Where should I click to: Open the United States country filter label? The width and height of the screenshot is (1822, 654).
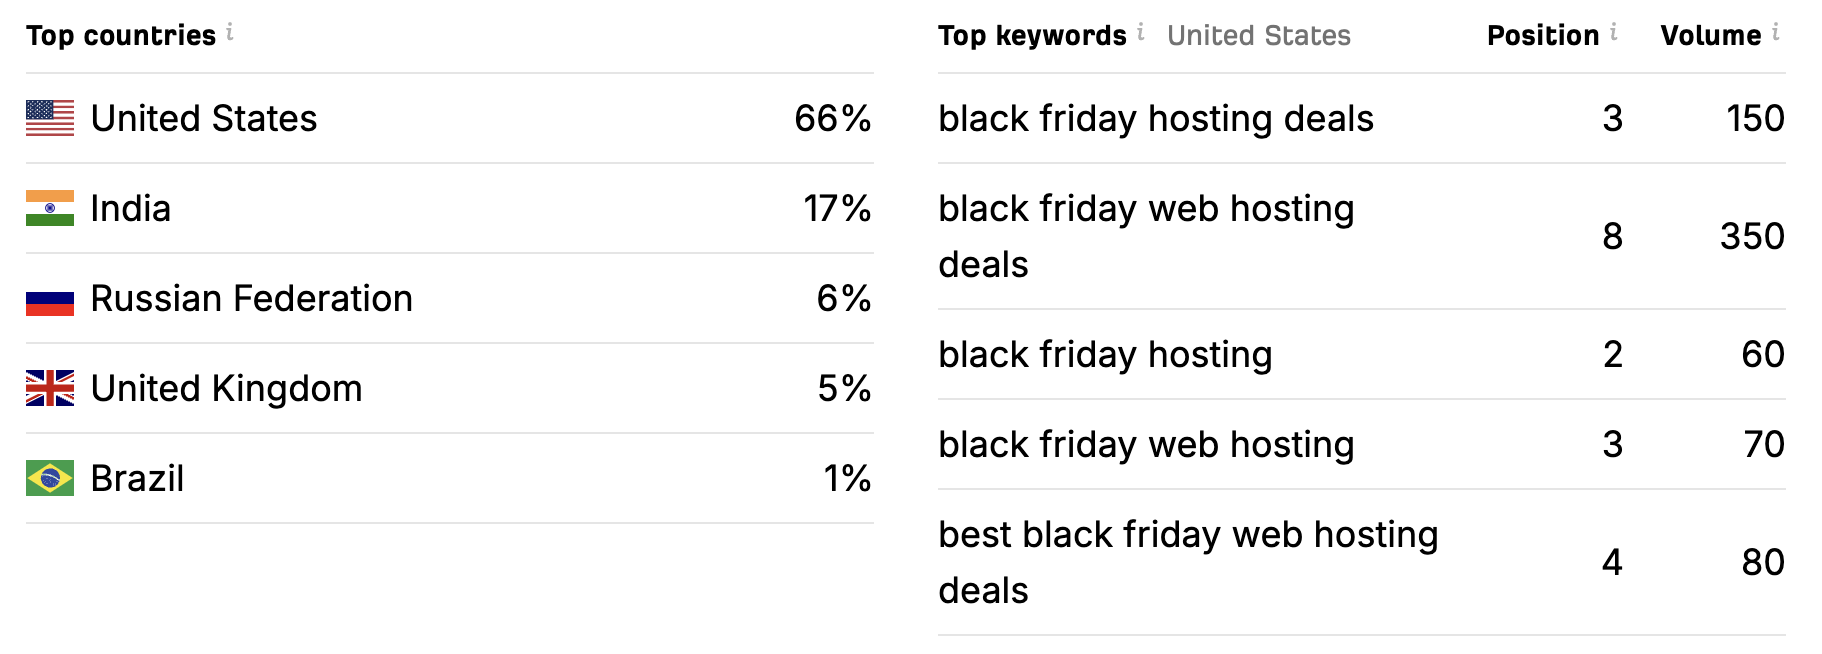[x=1258, y=36]
